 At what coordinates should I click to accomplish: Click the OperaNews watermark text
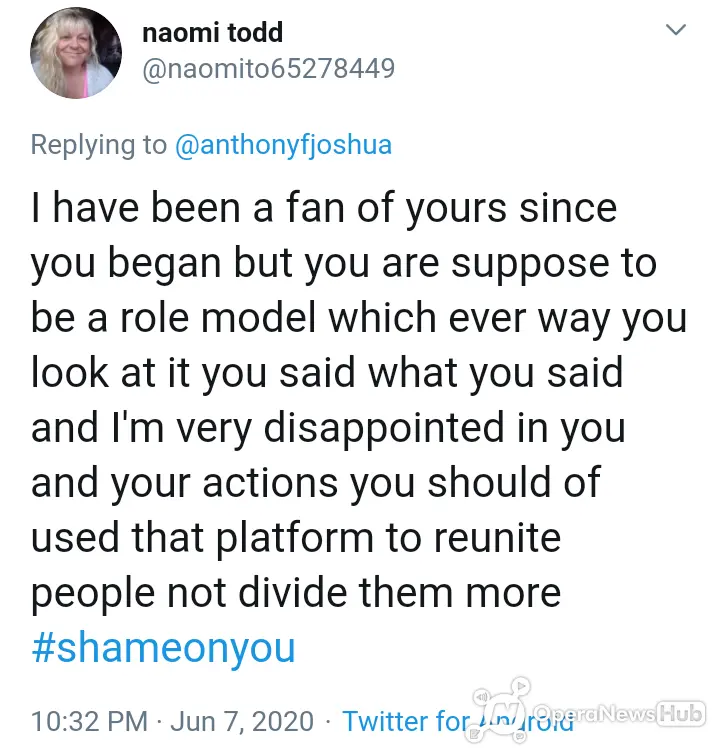(595, 713)
